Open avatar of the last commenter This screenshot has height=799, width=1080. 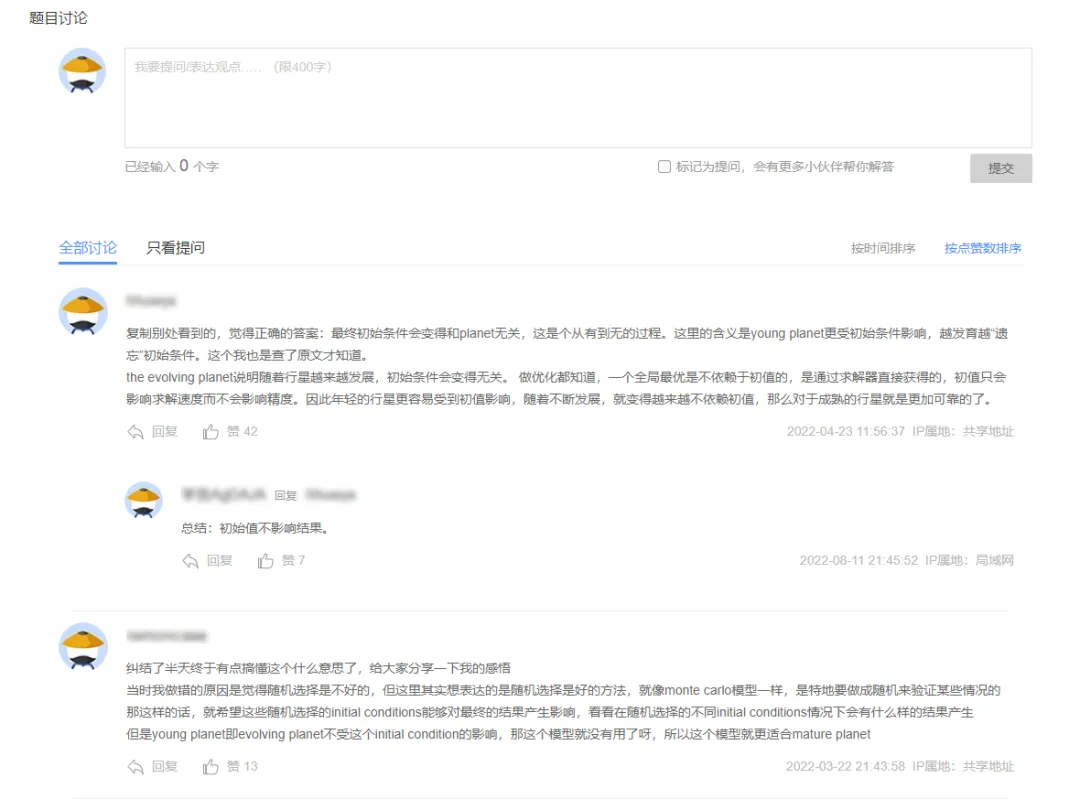pyautogui.click(x=83, y=646)
